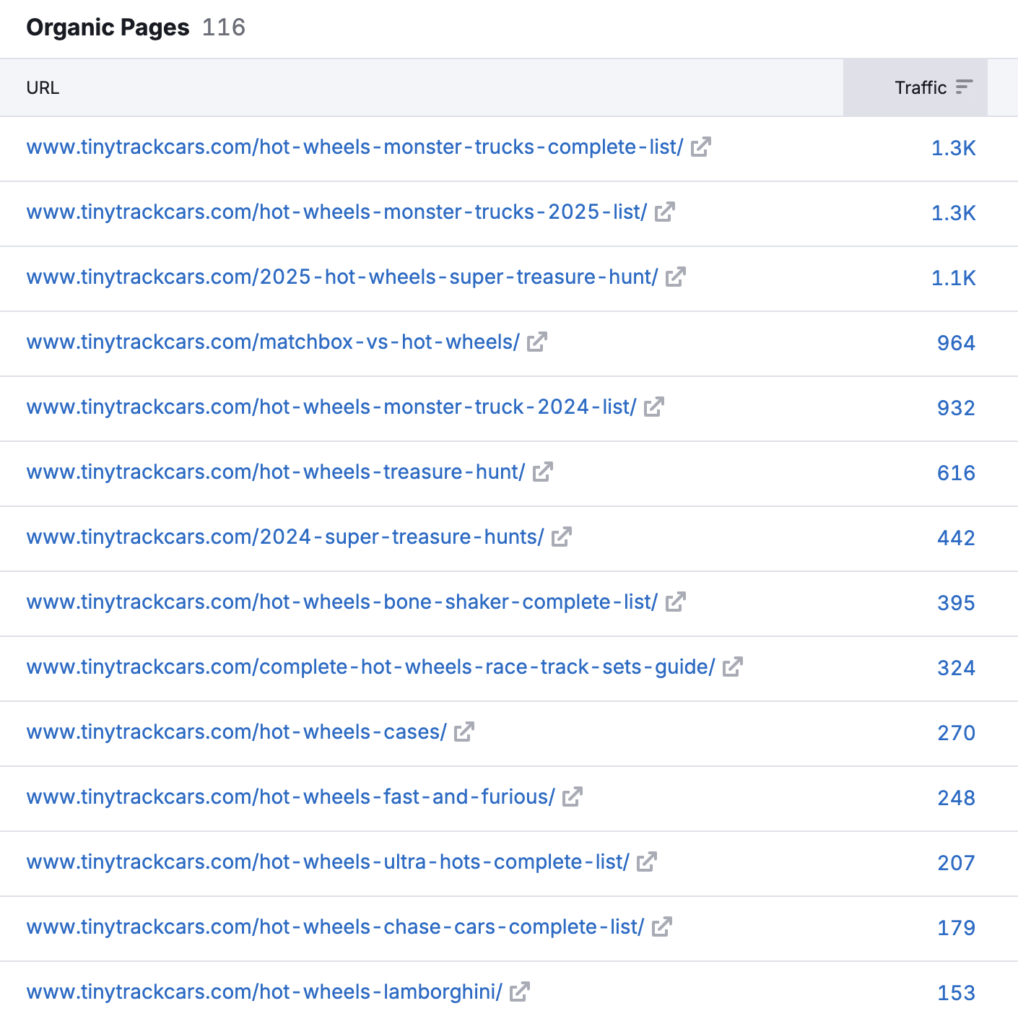Open the hot-wheels-bone-shaker-complete-list URL
The height and width of the screenshot is (1024, 1018).
pyautogui.click(x=342, y=602)
